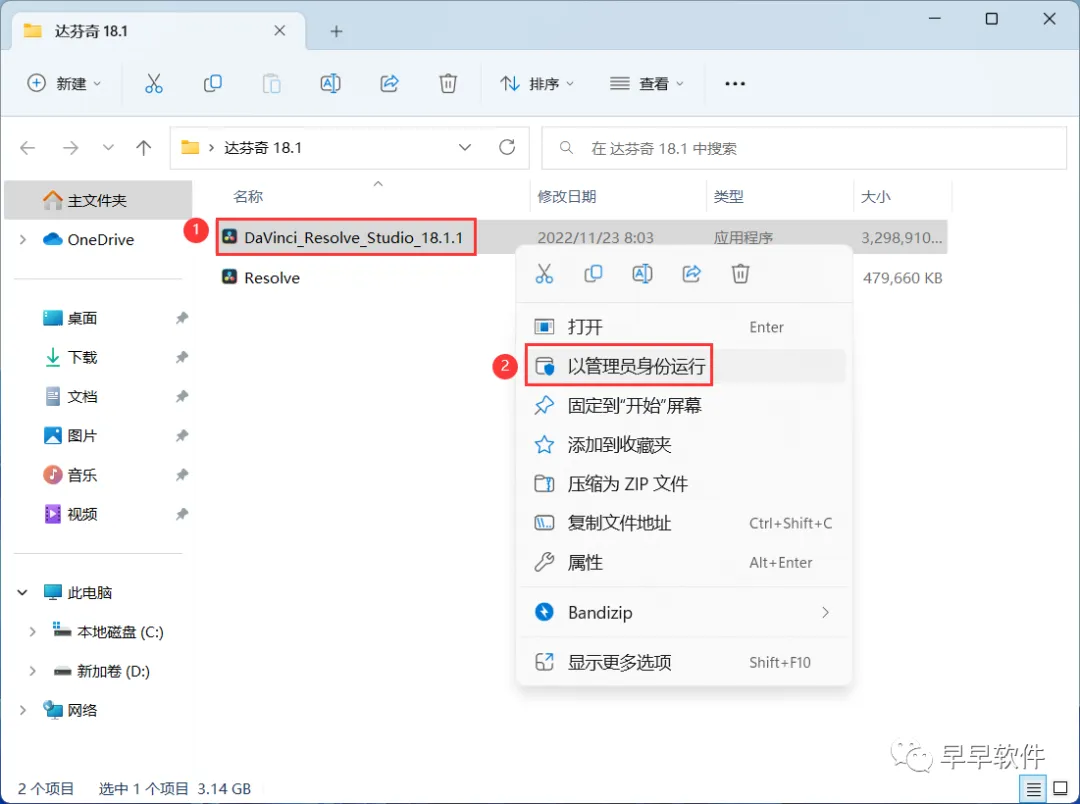Open the 查看 view dropdown
Screen dimensions: 1080x804
pos(647,83)
